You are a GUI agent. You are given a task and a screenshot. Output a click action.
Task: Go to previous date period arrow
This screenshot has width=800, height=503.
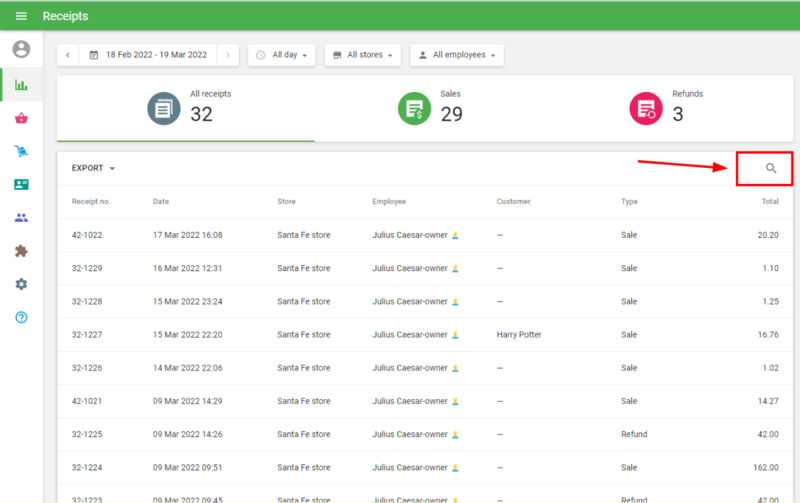pyautogui.click(x=68, y=55)
